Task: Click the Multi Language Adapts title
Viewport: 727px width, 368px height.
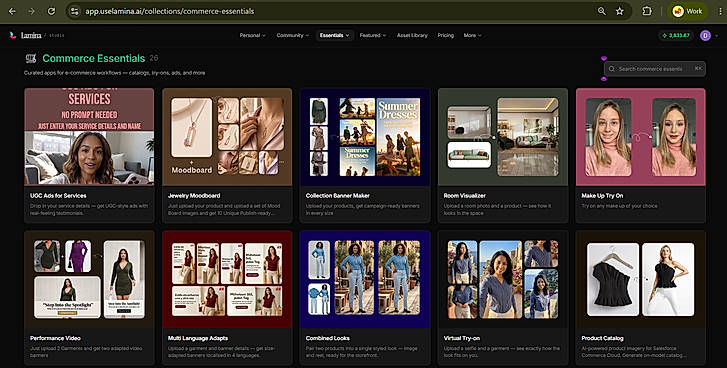Action: (198, 338)
